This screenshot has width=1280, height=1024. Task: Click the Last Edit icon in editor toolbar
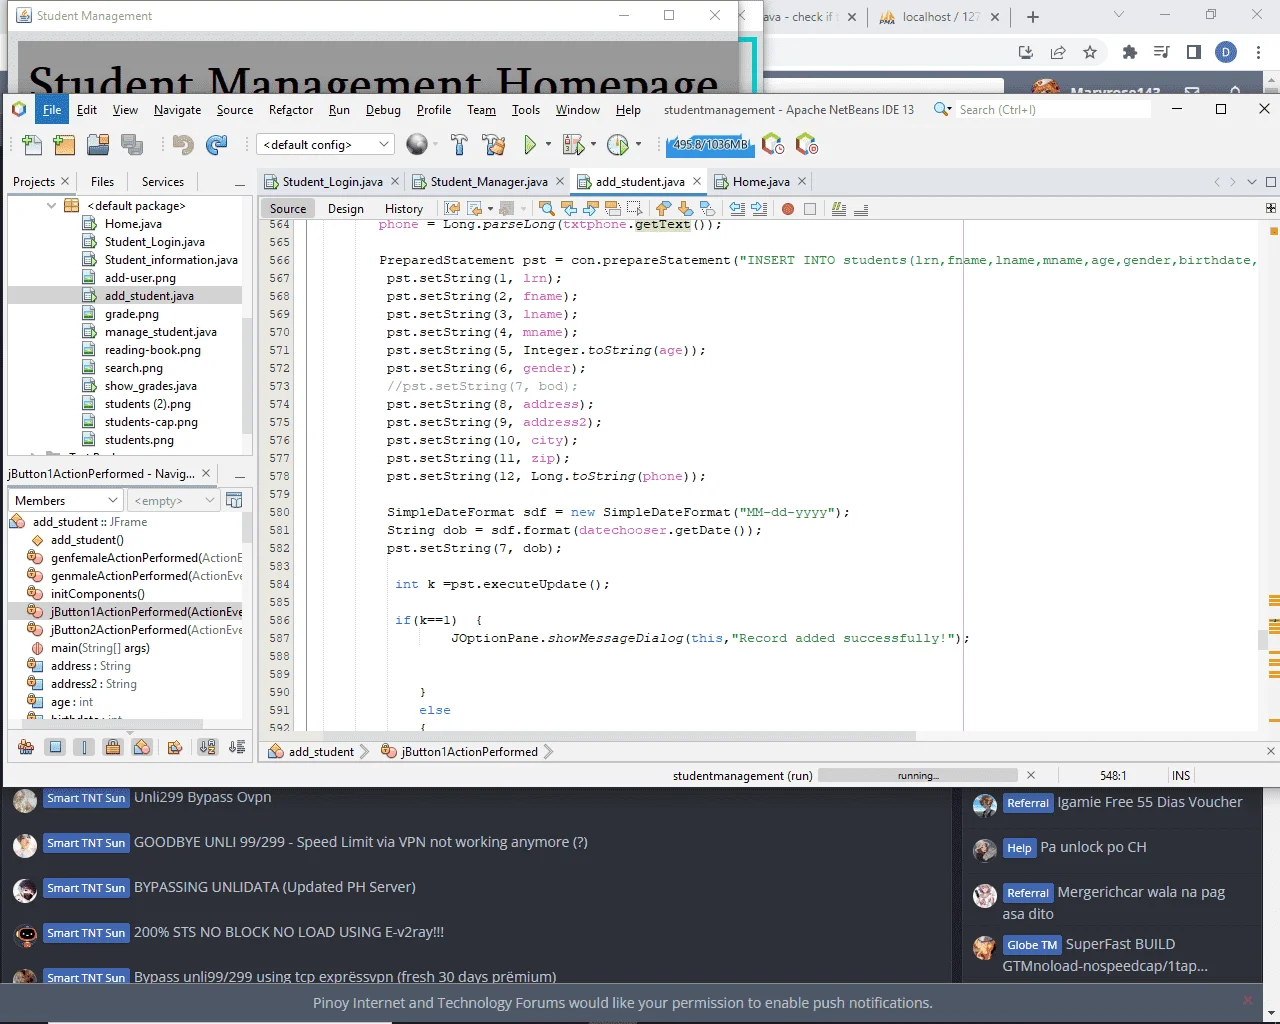pos(452,209)
